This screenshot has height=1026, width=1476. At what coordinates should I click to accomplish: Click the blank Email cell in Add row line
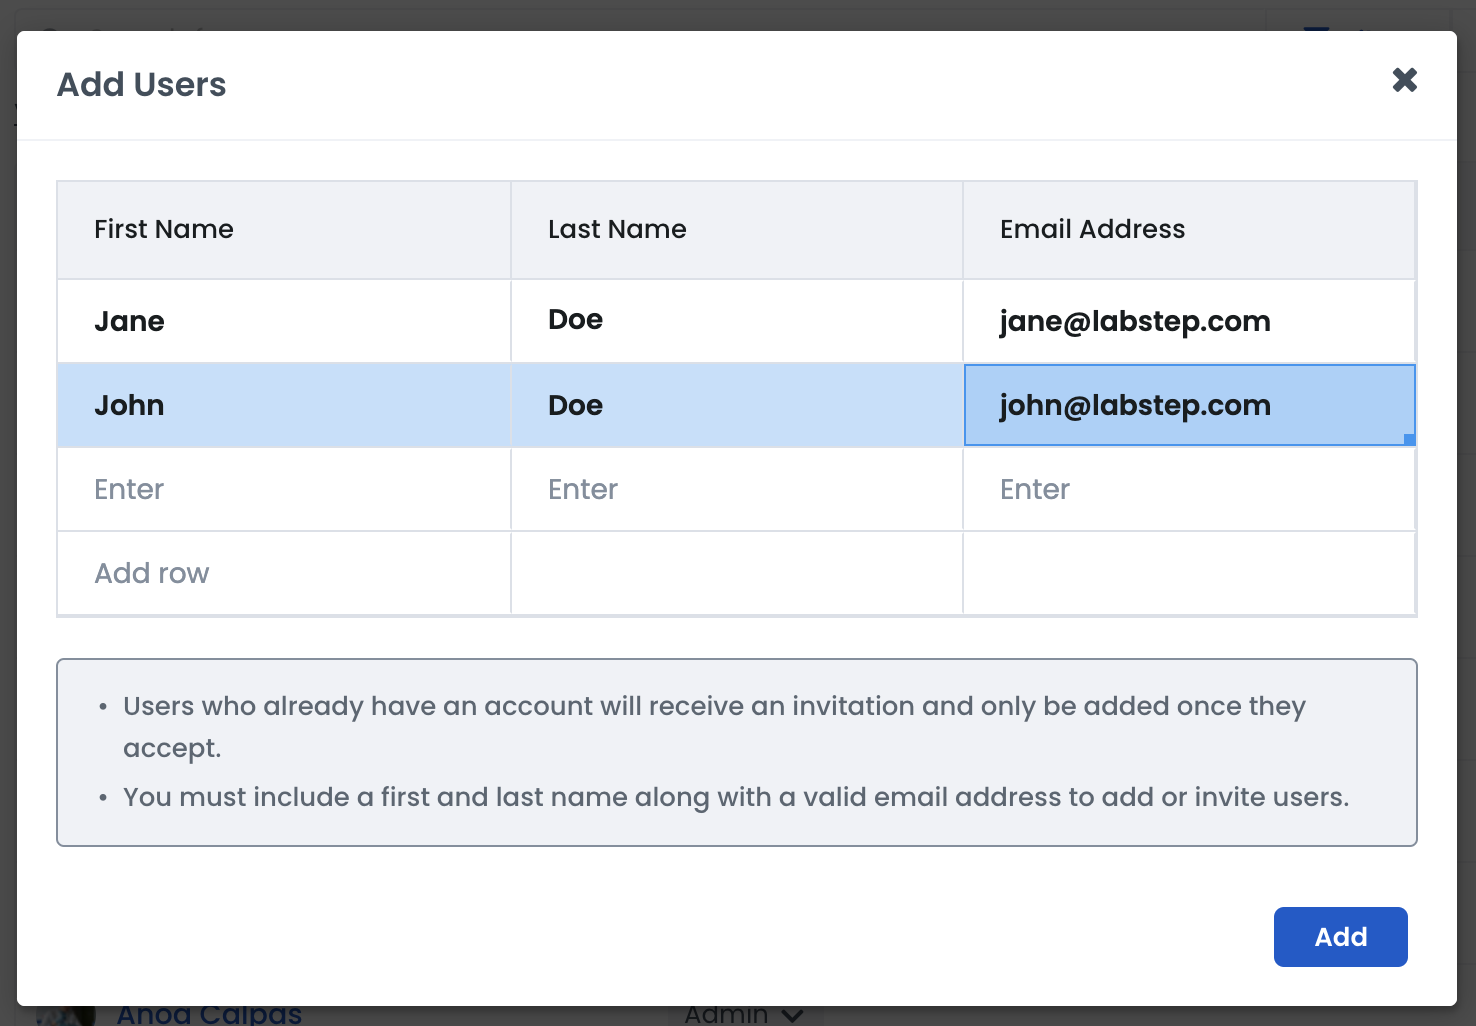click(1188, 573)
